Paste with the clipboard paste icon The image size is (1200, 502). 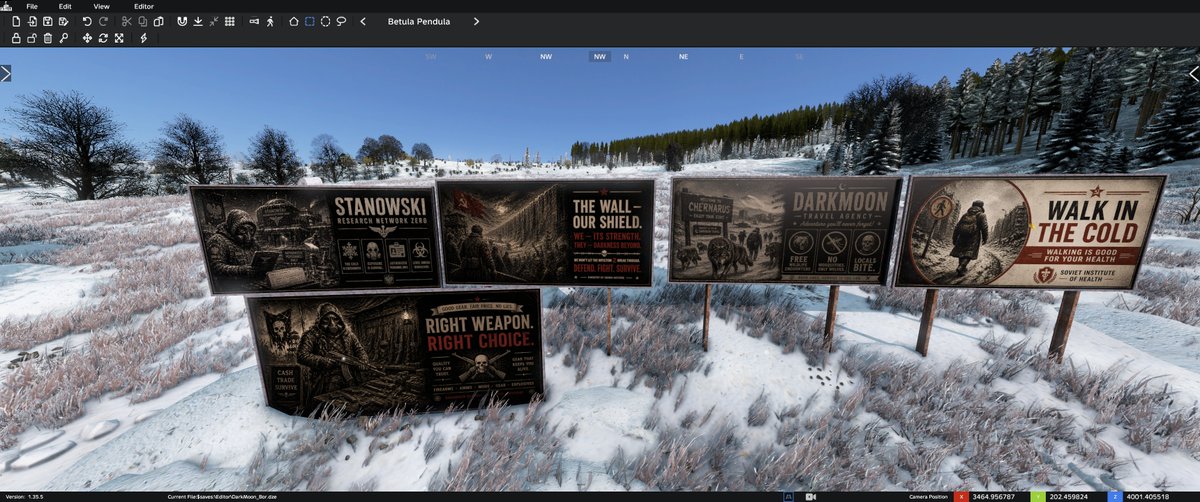158,21
